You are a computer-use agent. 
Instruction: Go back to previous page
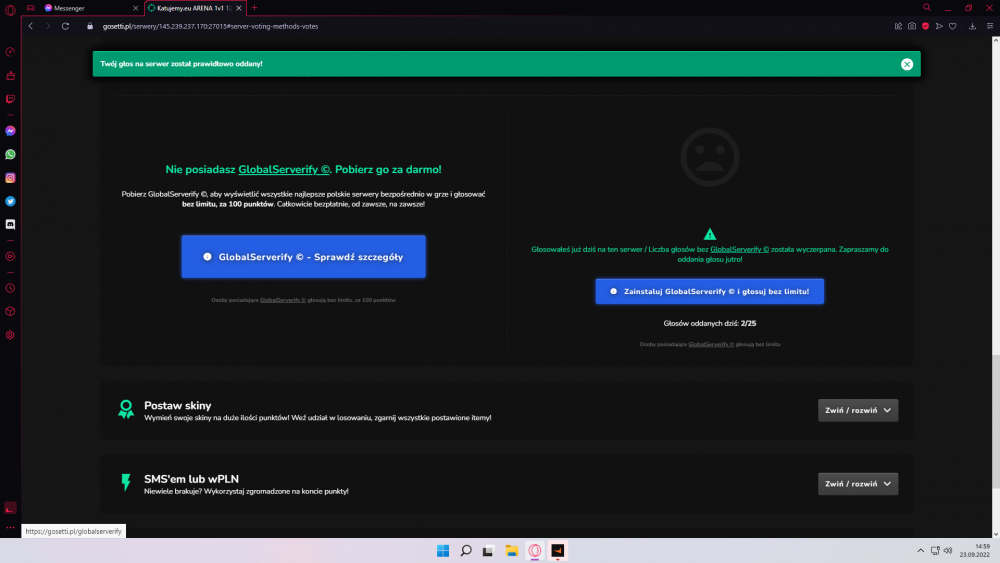[31, 26]
